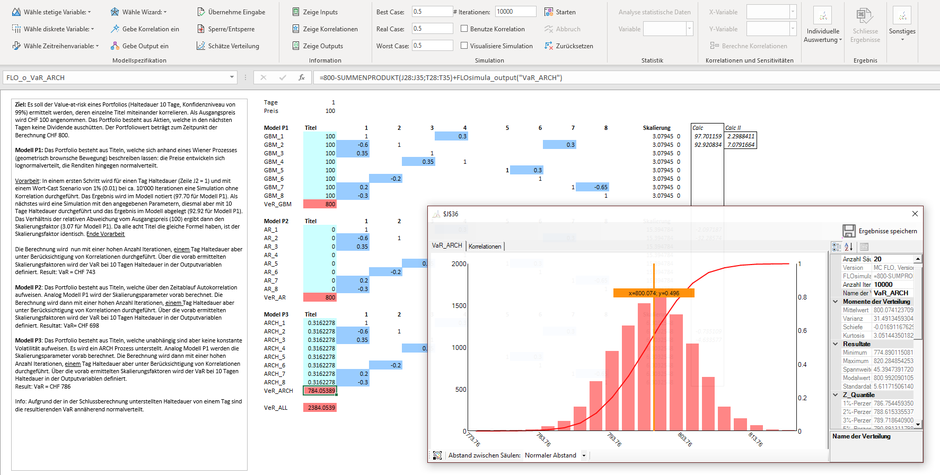This screenshot has width=940, height=475.
Task: Click Zeige Inputs
Action: [315, 12]
